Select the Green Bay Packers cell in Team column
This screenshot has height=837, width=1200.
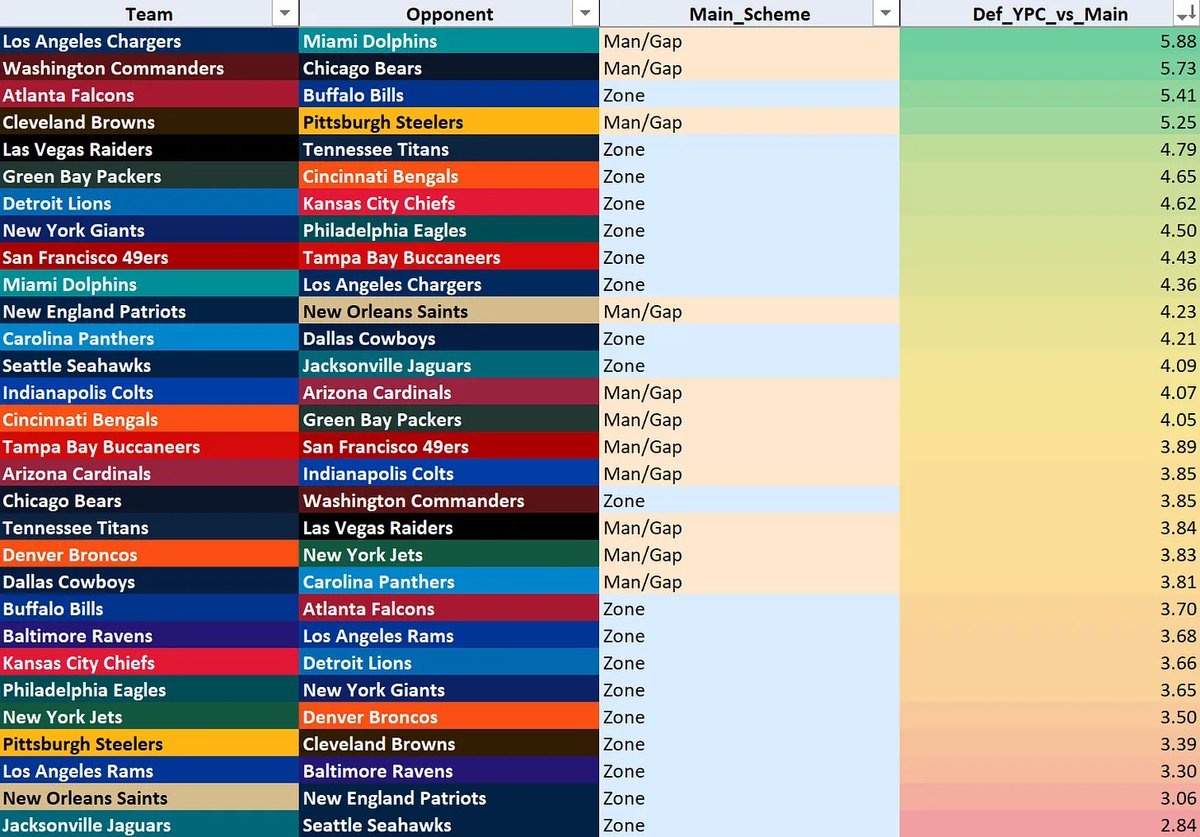(x=149, y=177)
